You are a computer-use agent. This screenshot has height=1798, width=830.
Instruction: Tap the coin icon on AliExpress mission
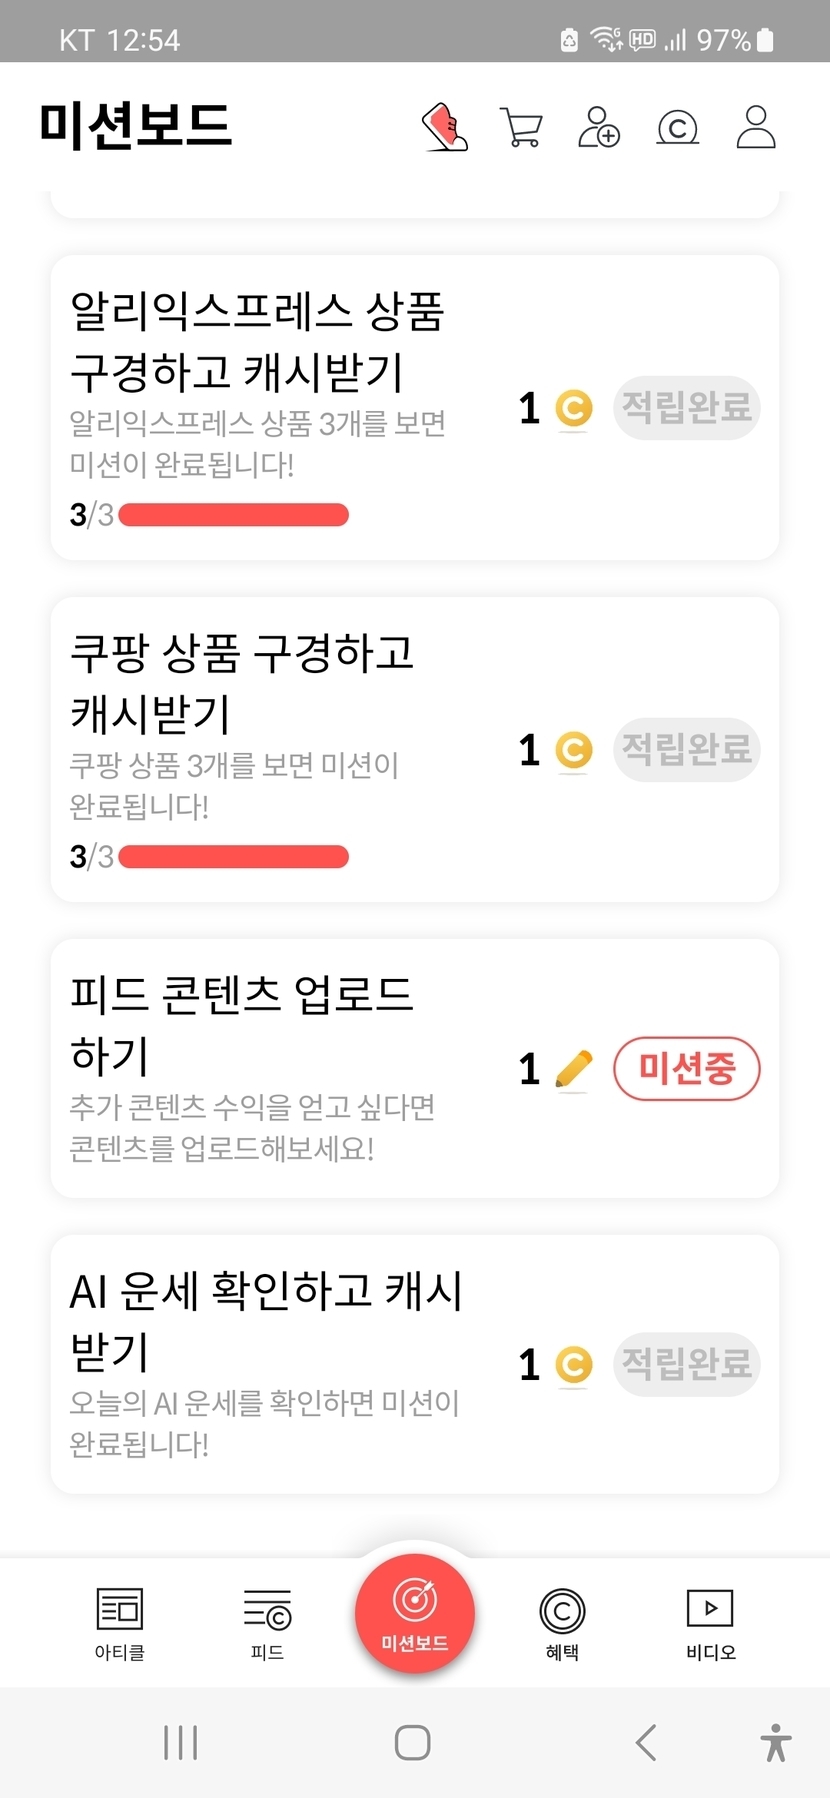(574, 408)
